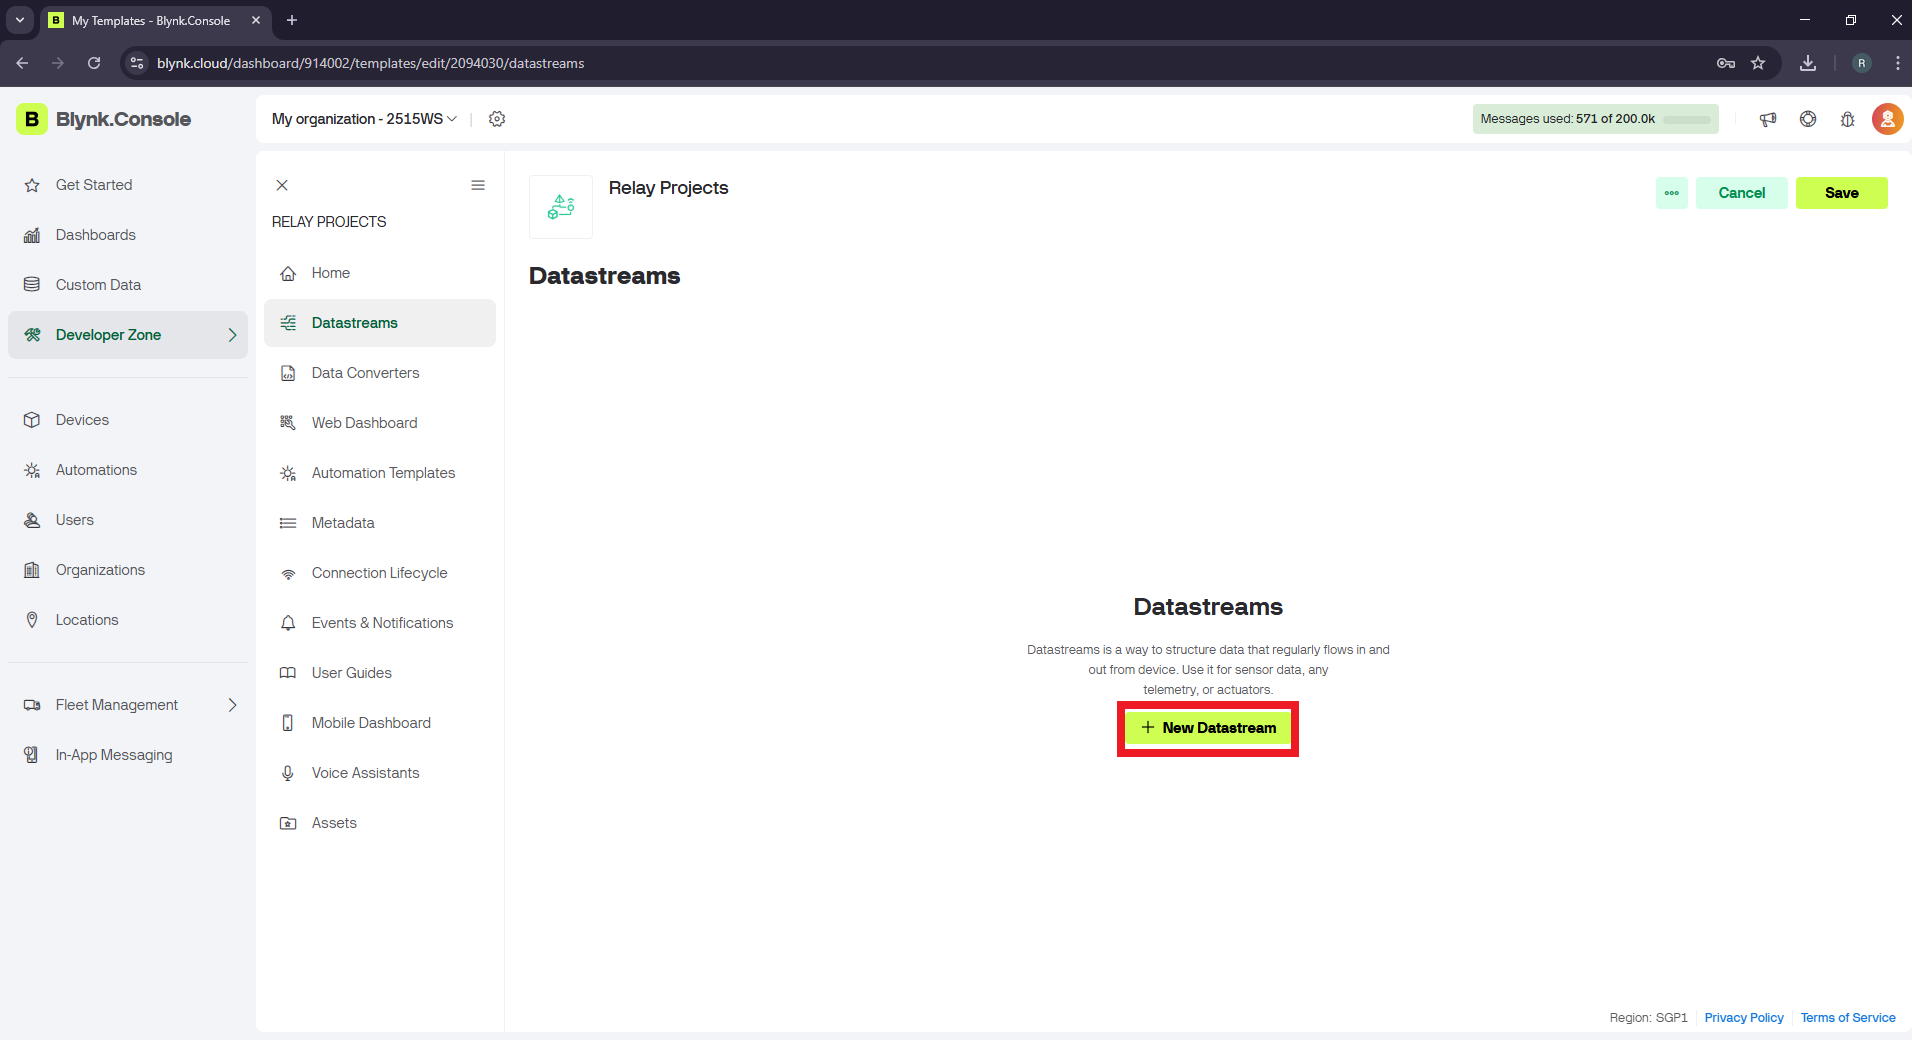The image size is (1912, 1040).
Task: Collapse the template menu via hamburger icon
Action: 478,185
